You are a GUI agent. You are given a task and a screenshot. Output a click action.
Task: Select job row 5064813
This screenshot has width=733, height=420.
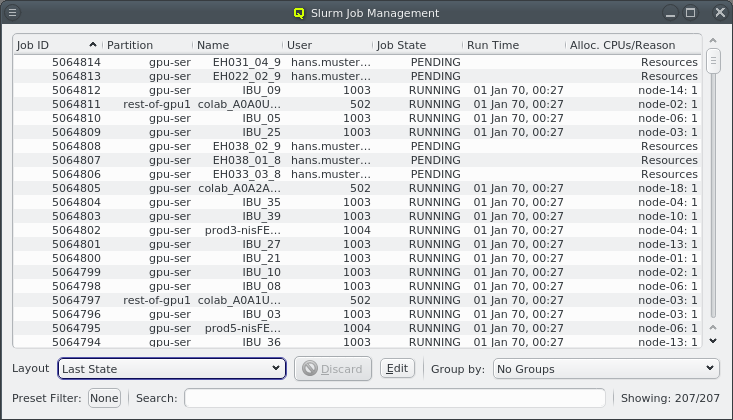(357, 76)
